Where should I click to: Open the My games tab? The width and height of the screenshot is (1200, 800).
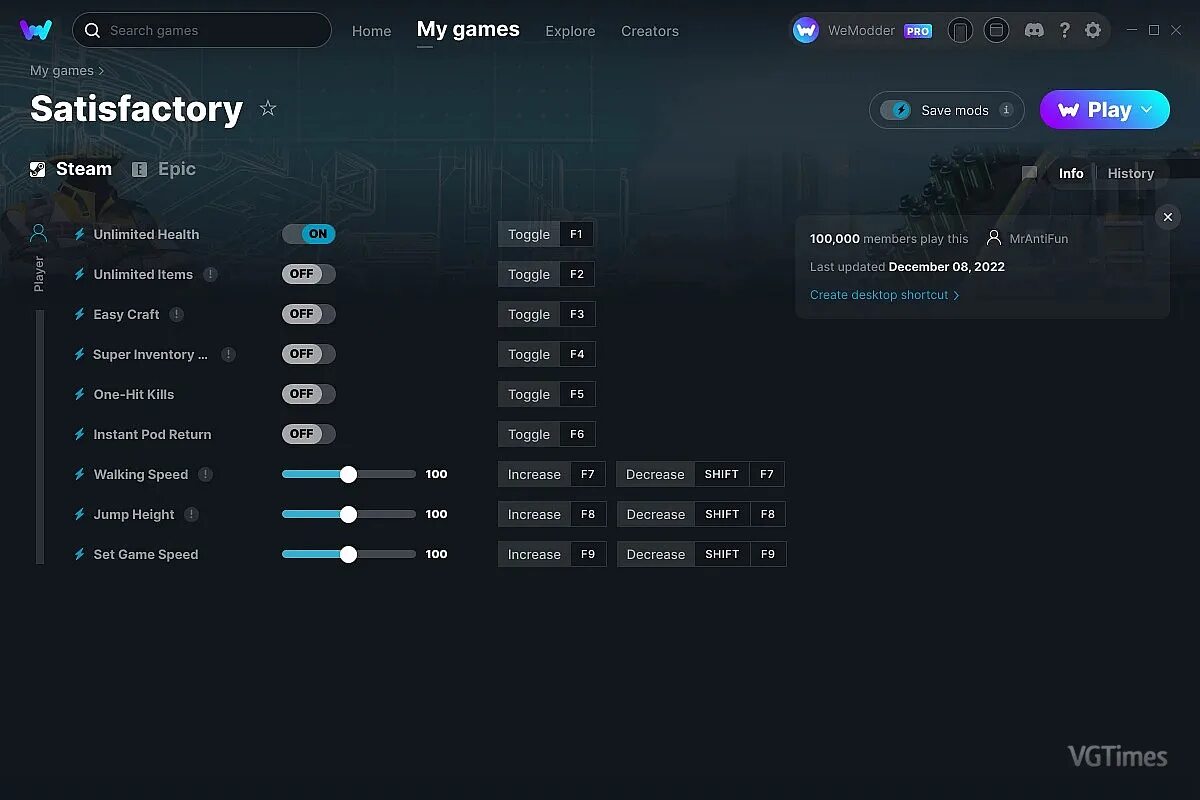tap(468, 29)
